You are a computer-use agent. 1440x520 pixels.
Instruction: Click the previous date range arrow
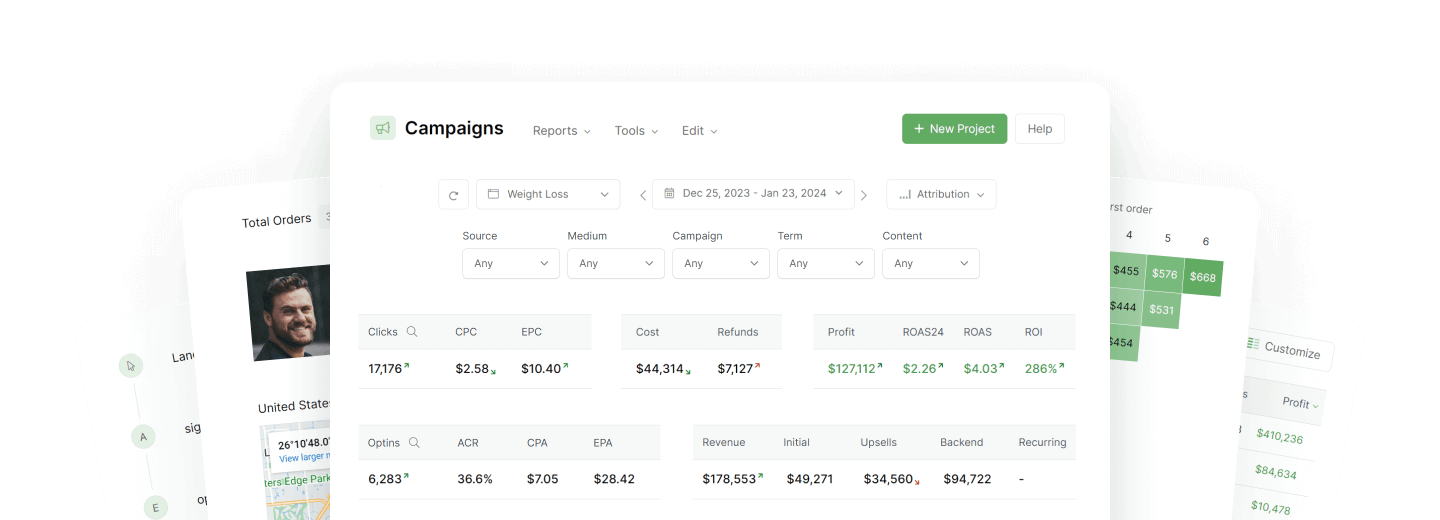click(643, 195)
